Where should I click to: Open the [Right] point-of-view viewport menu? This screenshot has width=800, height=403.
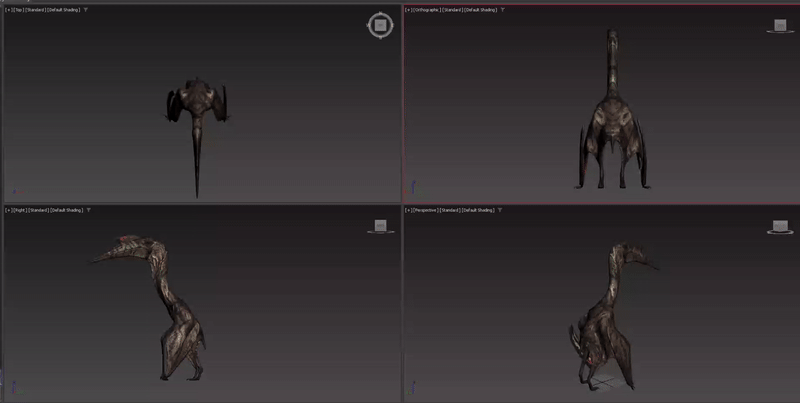(20, 210)
